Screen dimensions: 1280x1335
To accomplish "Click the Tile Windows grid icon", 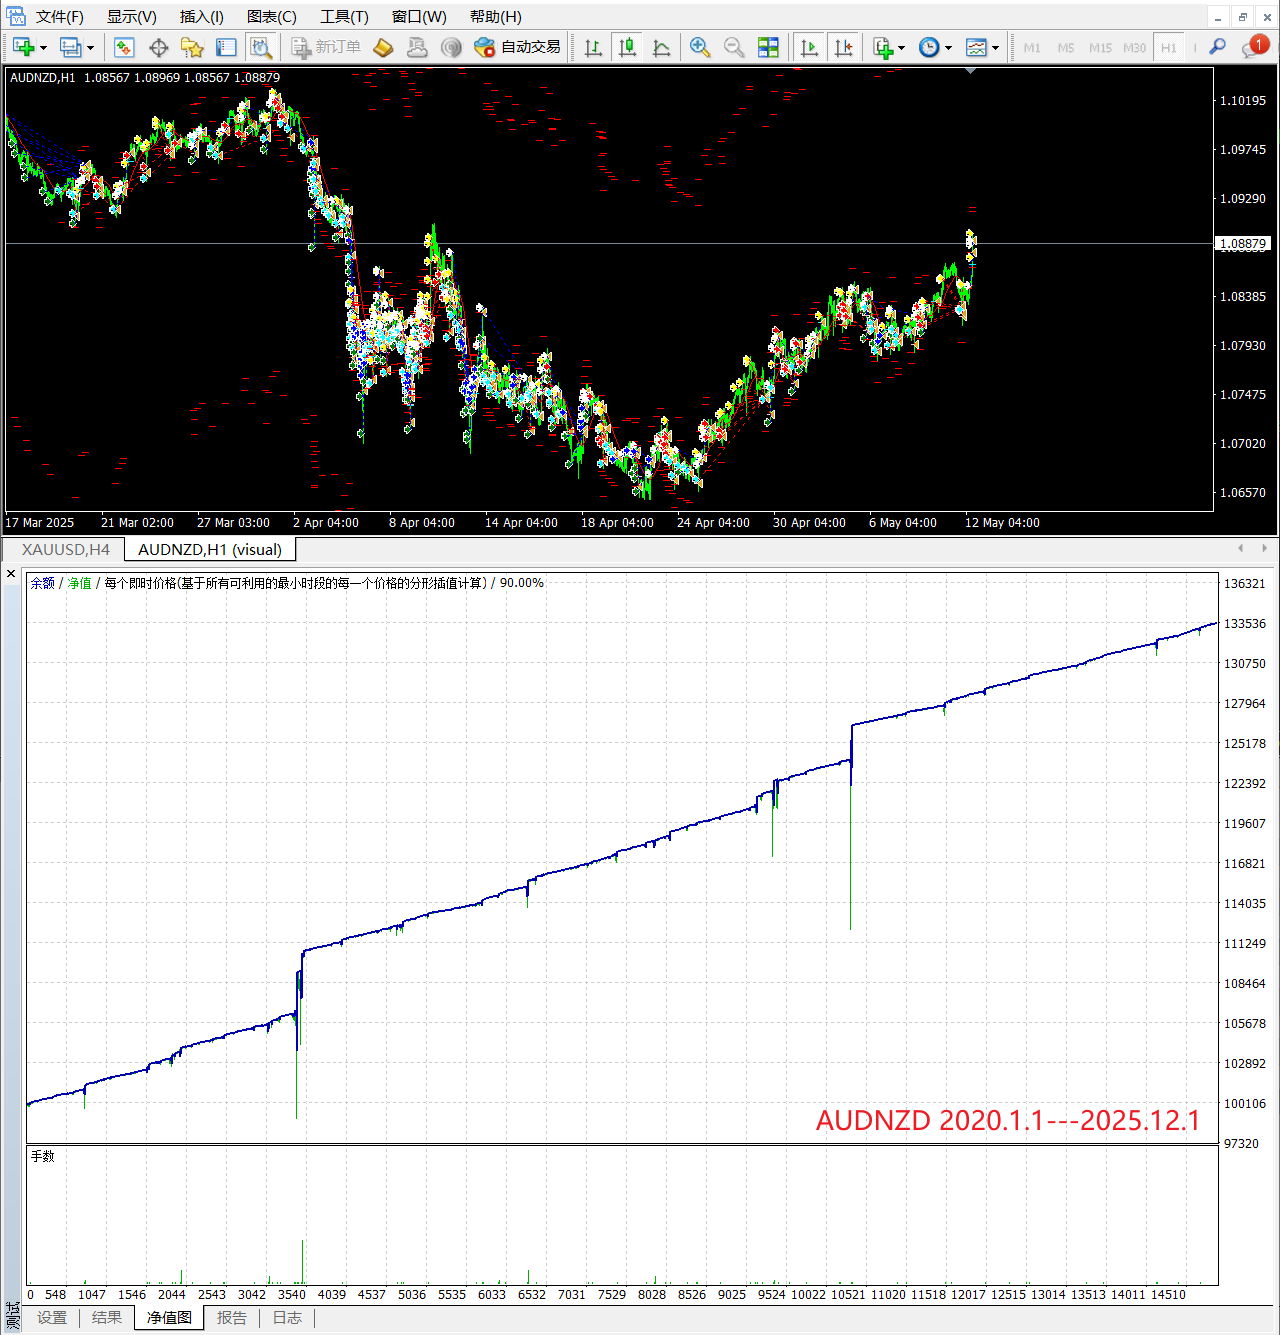I will coord(768,47).
